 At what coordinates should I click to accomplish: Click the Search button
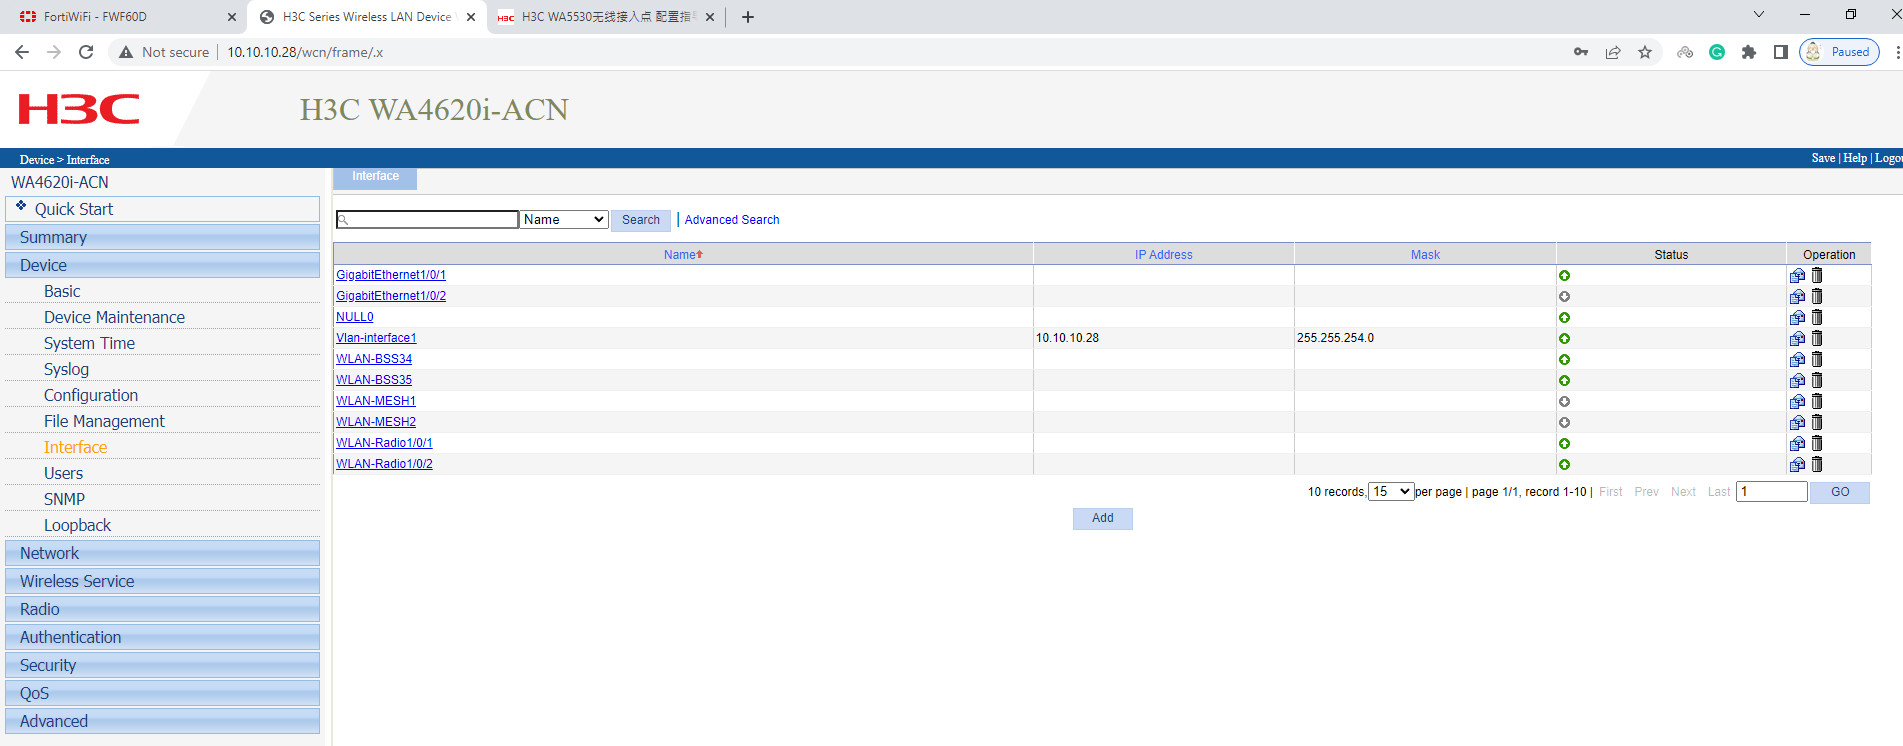(x=641, y=220)
